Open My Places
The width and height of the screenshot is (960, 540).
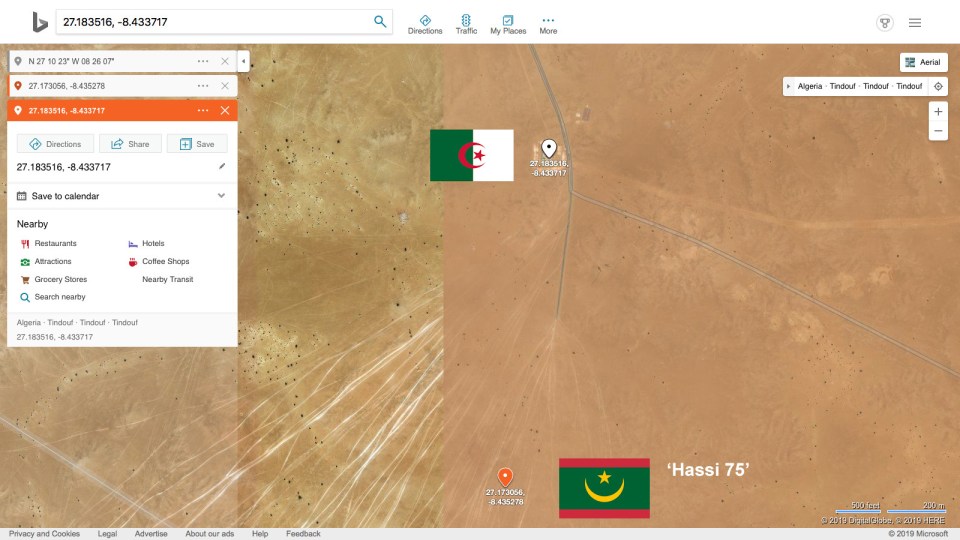508,24
